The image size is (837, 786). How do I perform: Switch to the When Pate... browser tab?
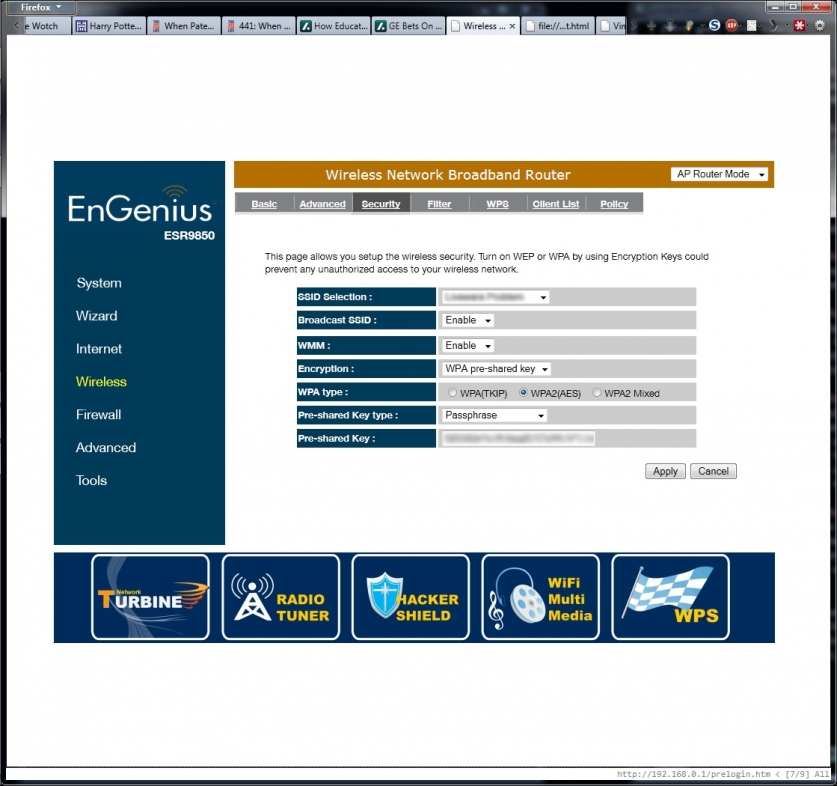coord(184,26)
